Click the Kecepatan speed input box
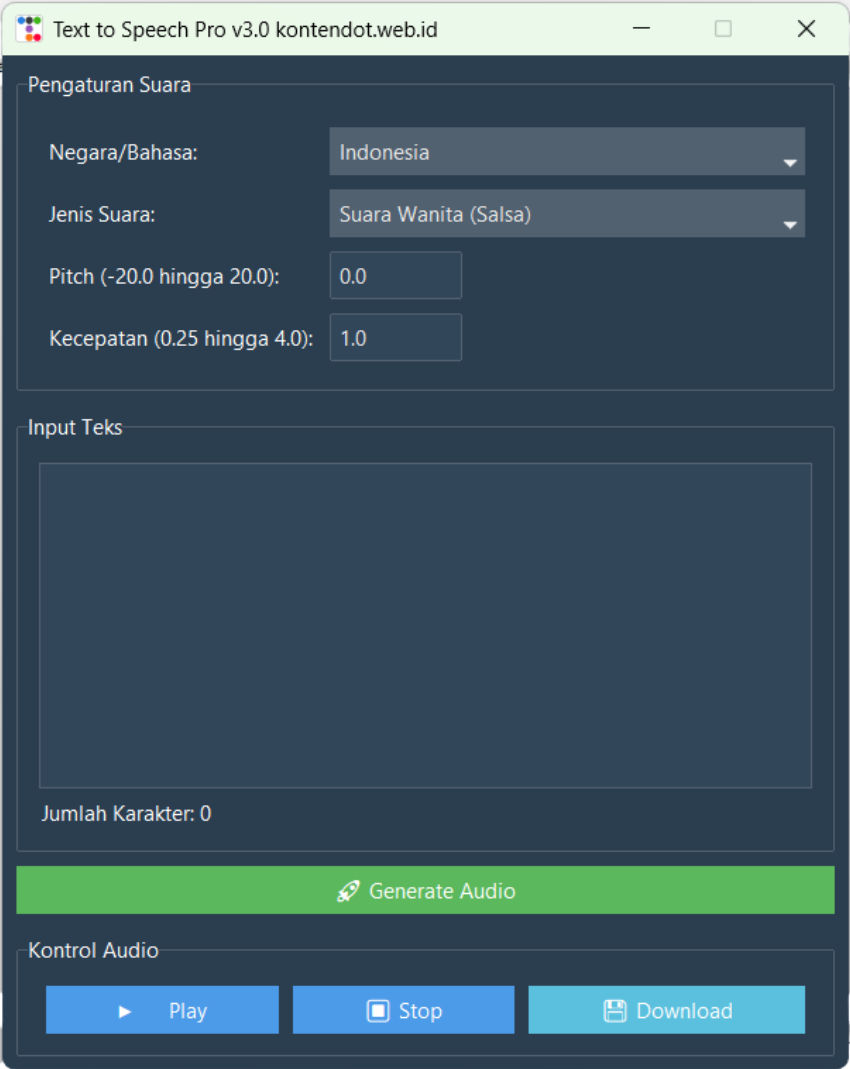850x1069 pixels. click(x=395, y=338)
